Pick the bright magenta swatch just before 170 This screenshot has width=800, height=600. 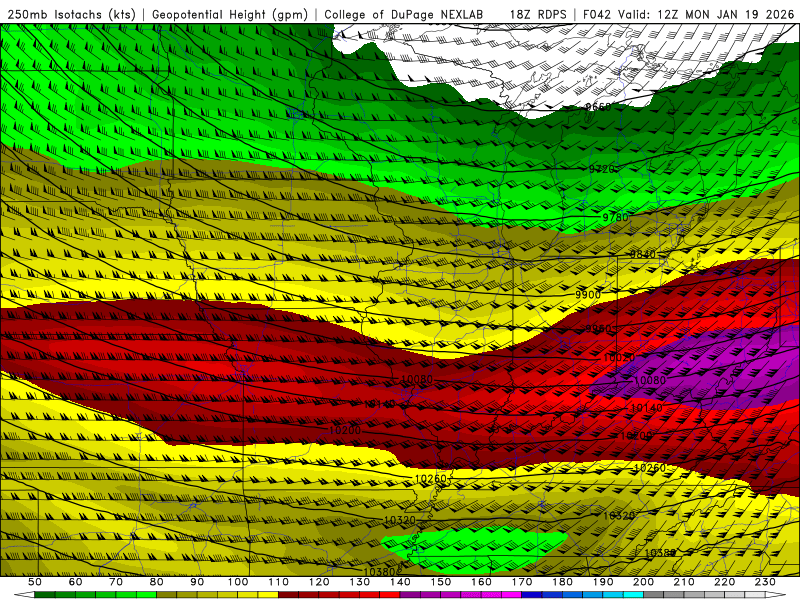point(512,595)
